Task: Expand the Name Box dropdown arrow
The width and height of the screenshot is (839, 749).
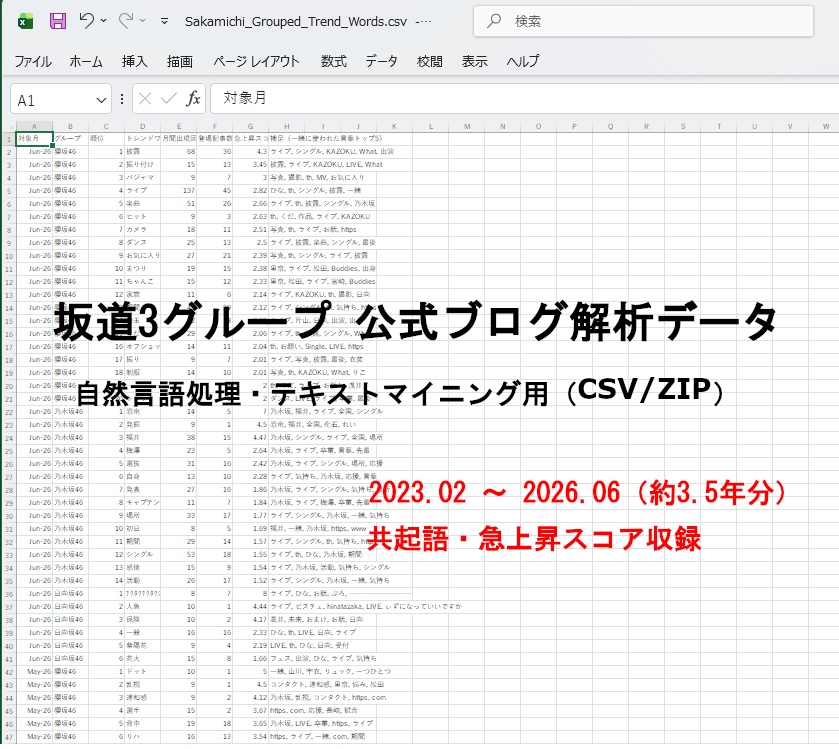Action: [x=101, y=100]
